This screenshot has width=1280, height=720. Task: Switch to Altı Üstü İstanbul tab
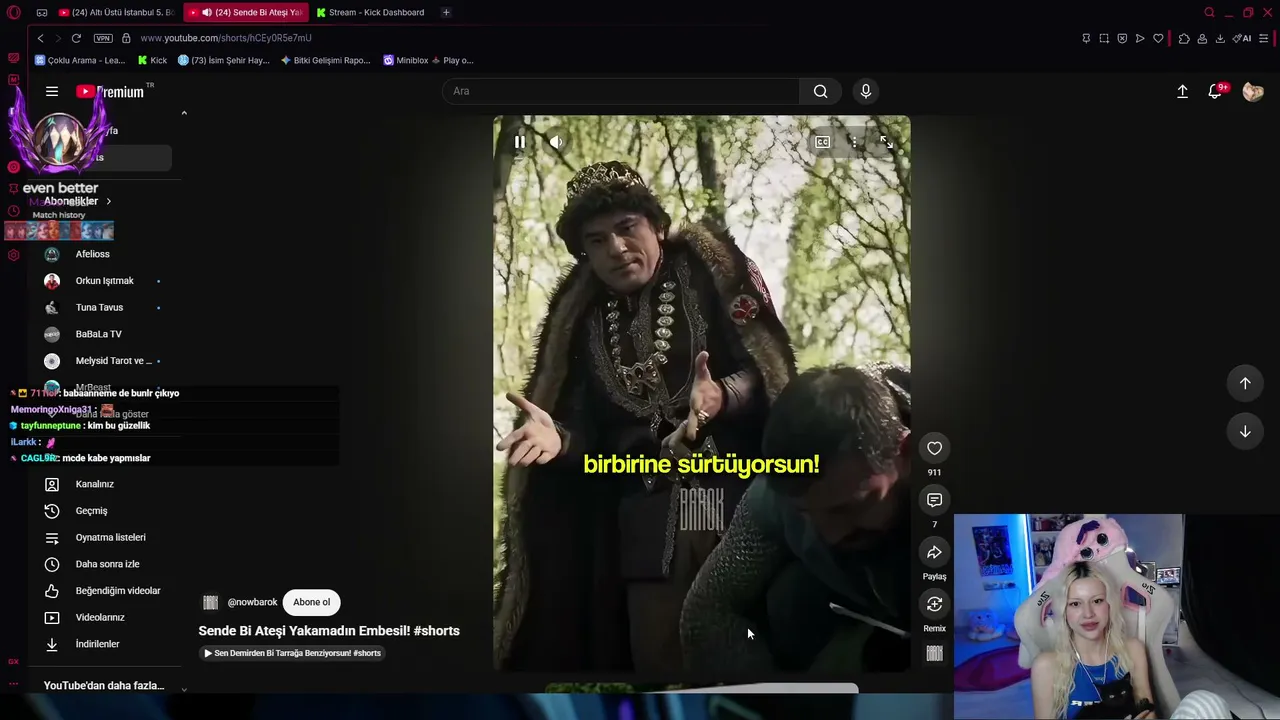click(116, 12)
